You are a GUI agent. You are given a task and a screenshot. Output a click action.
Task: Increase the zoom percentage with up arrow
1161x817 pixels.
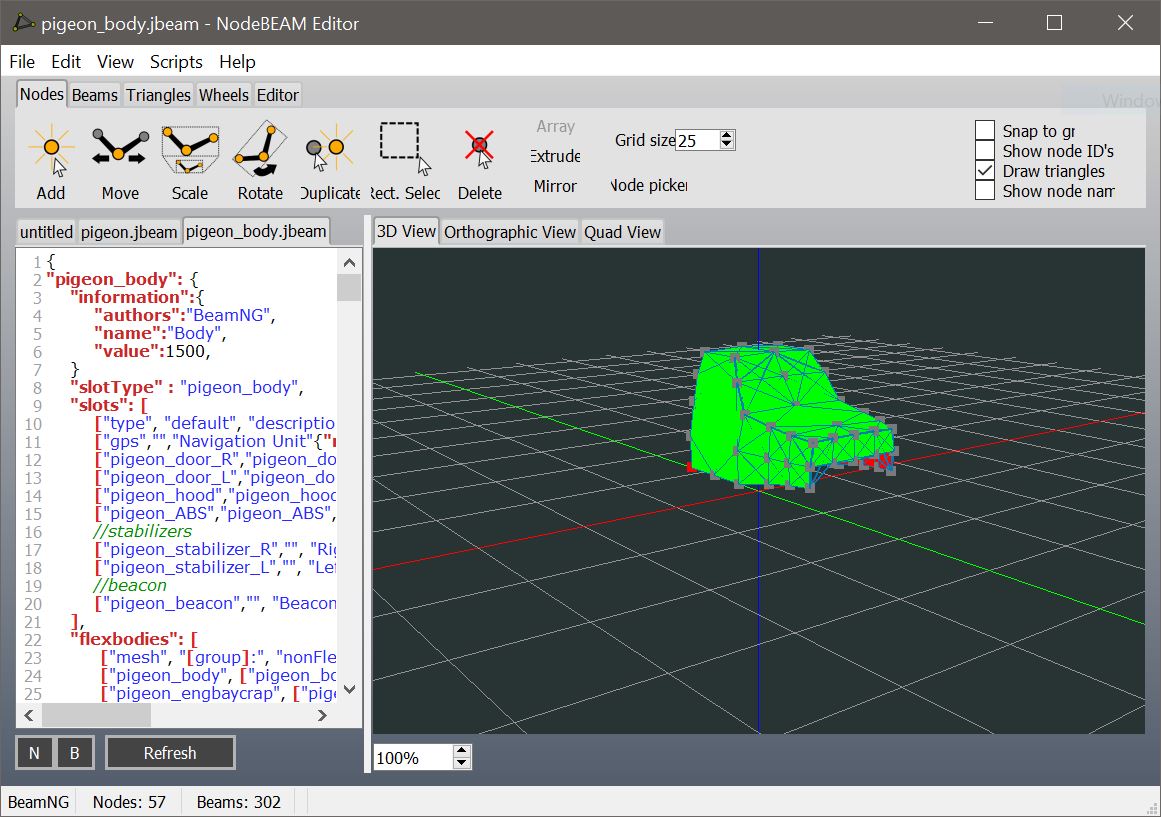[x=461, y=752]
